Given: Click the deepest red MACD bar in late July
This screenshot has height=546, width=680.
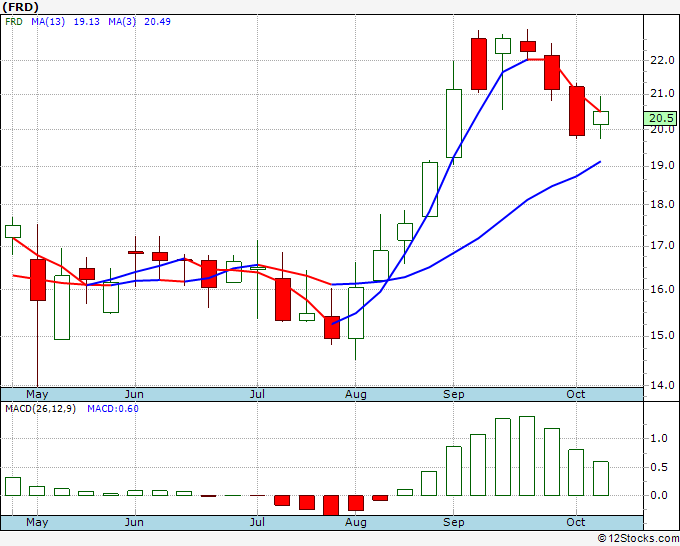Looking at the screenshot, I should coord(331,505).
